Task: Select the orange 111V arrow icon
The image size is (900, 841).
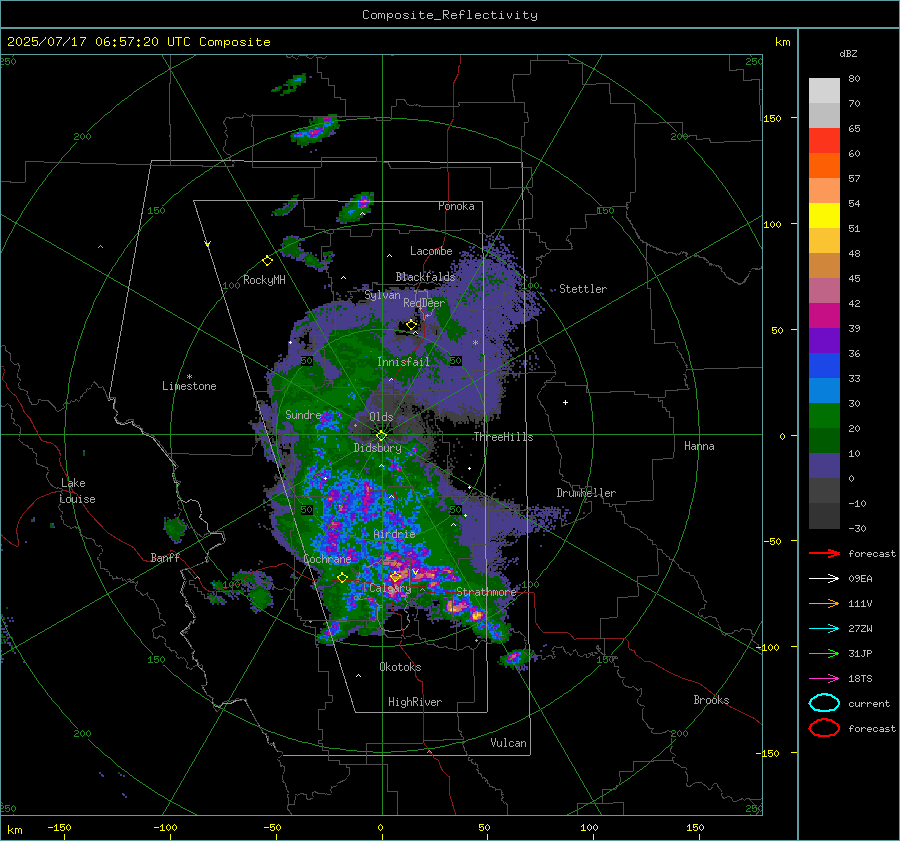Action: point(824,603)
